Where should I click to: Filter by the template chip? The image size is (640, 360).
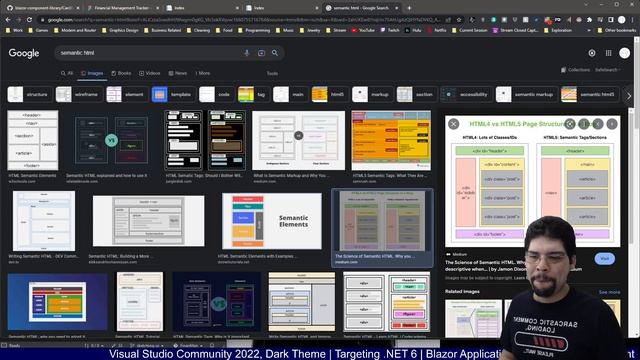tap(173, 94)
